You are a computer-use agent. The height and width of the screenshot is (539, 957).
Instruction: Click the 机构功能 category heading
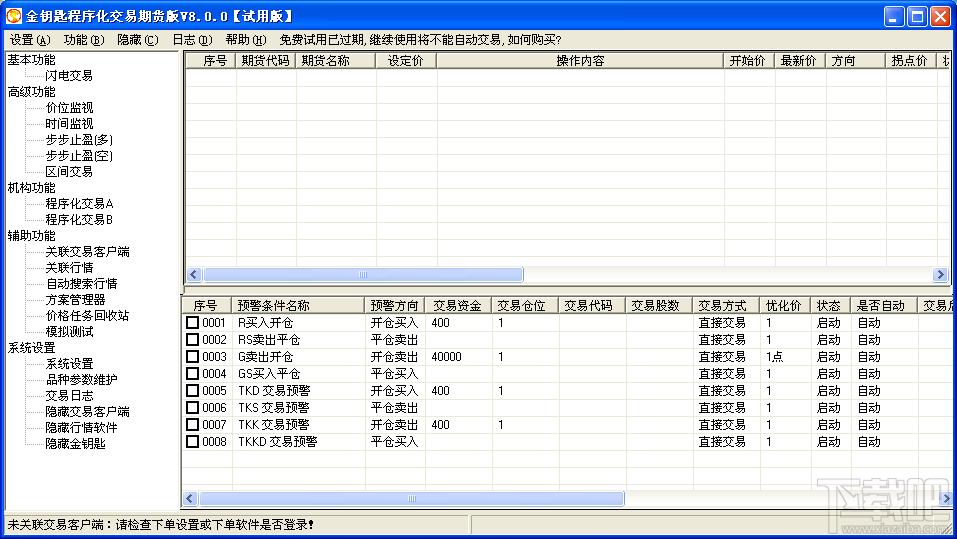(31, 187)
